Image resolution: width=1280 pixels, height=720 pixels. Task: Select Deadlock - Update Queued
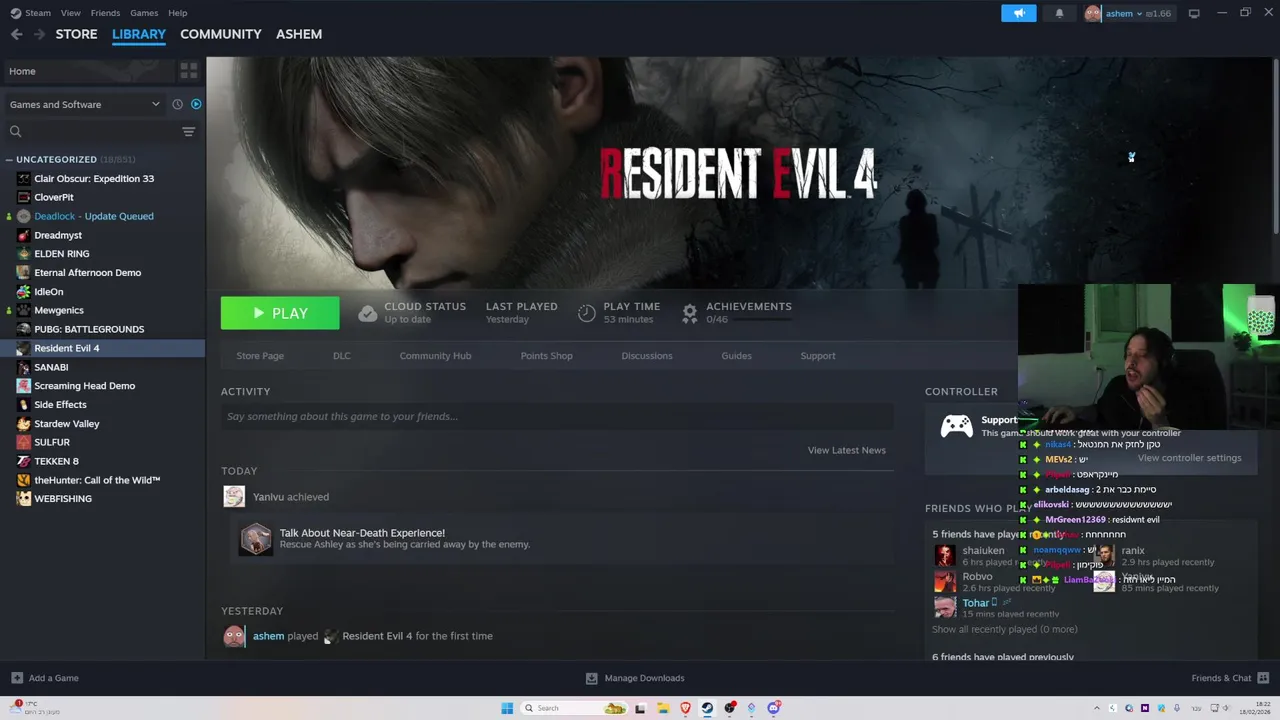coord(94,216)
